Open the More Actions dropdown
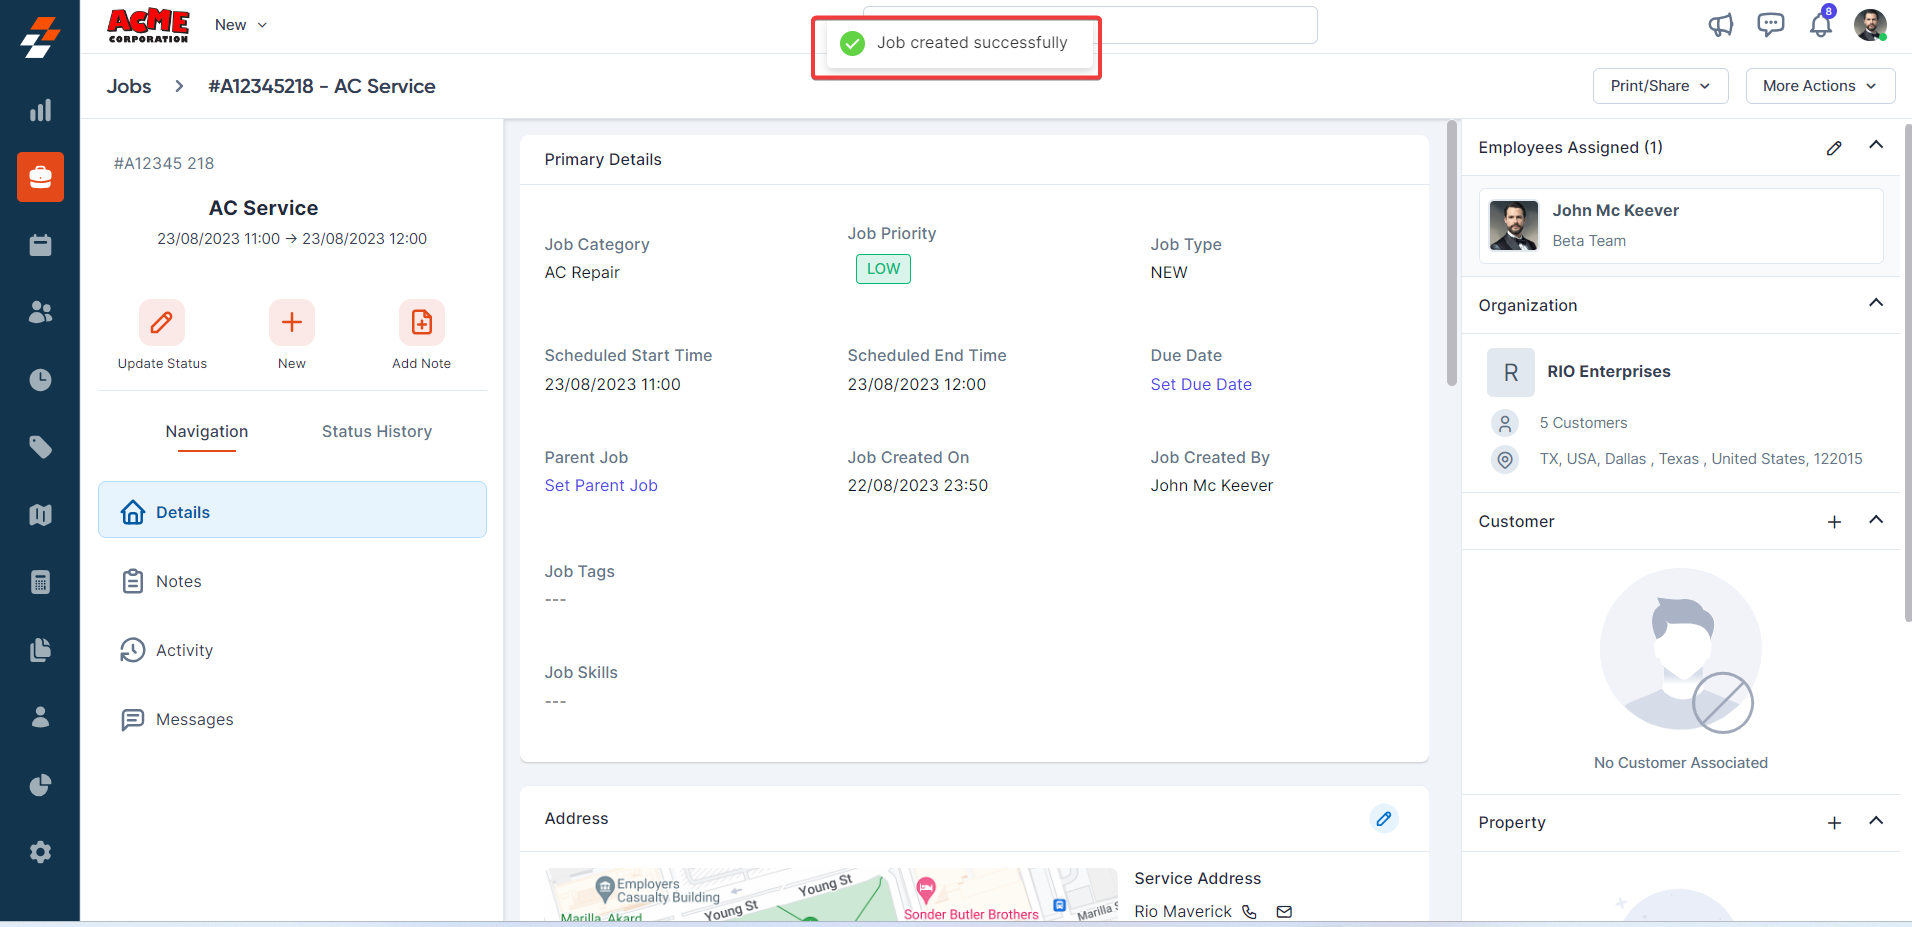Viewport: 1912px width, 927px height. (x=1819, y=86)
